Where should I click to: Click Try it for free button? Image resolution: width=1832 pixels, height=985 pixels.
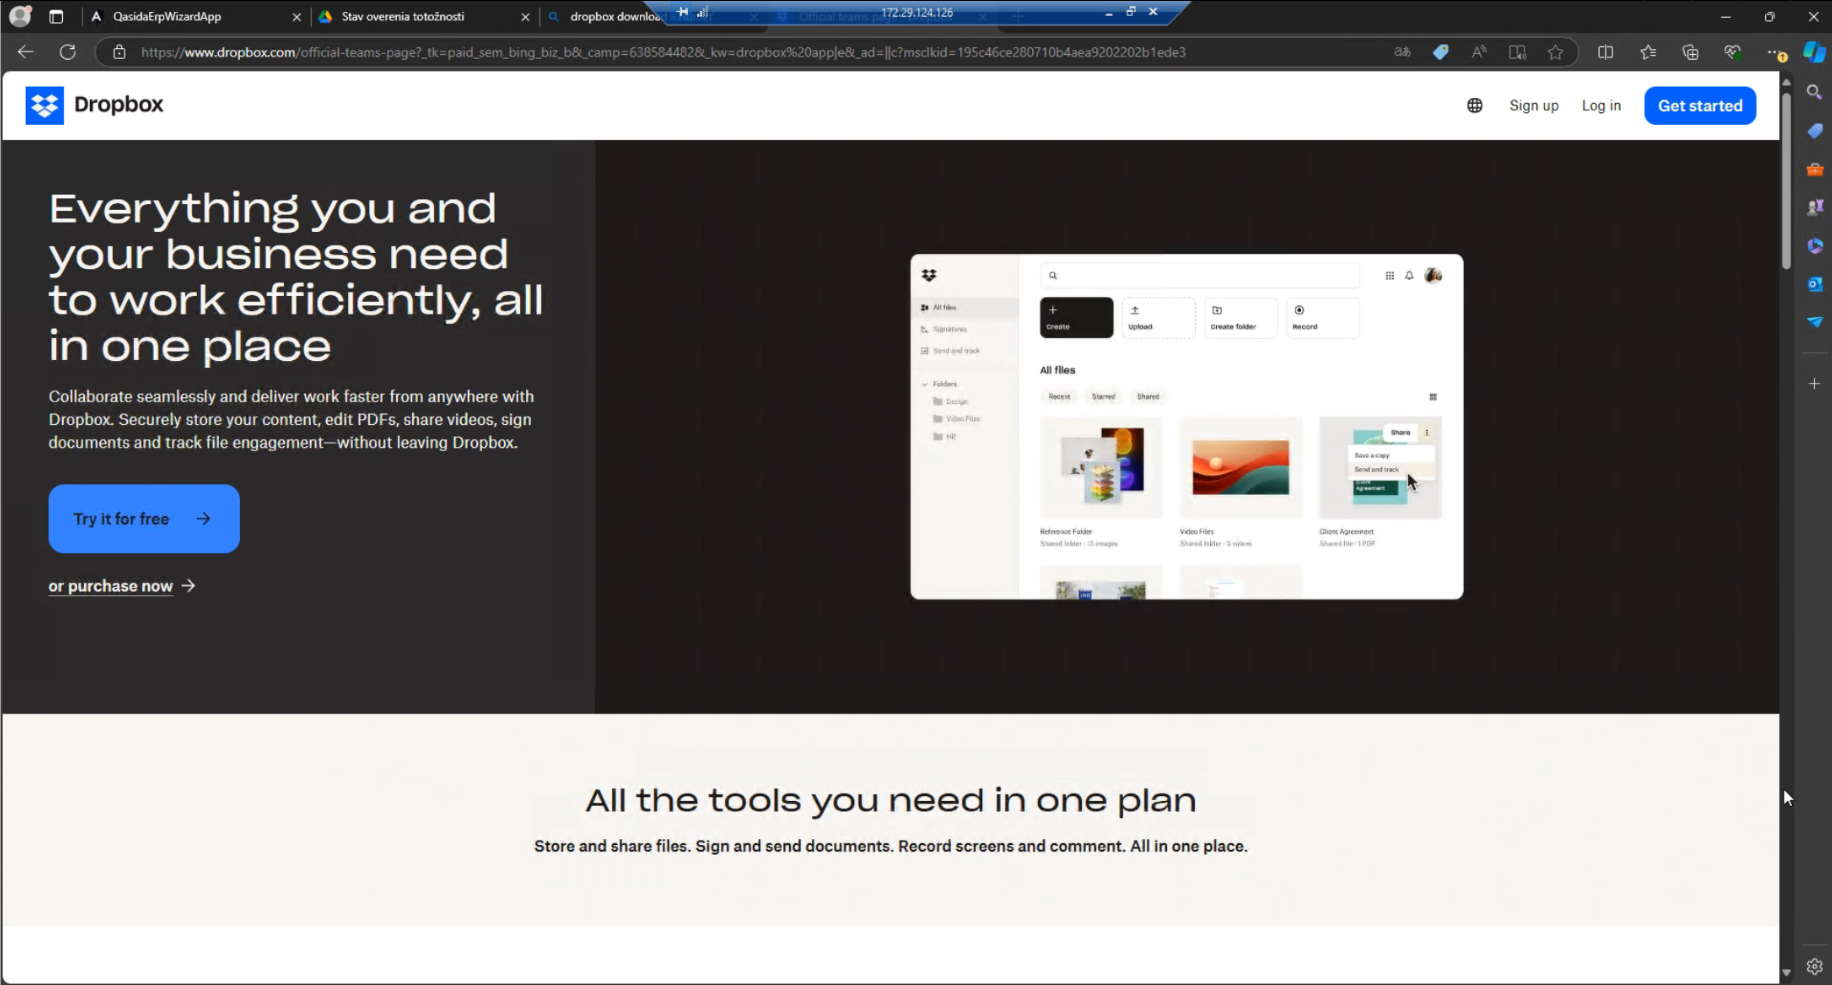pyautogui.click(x=144, y=519)
